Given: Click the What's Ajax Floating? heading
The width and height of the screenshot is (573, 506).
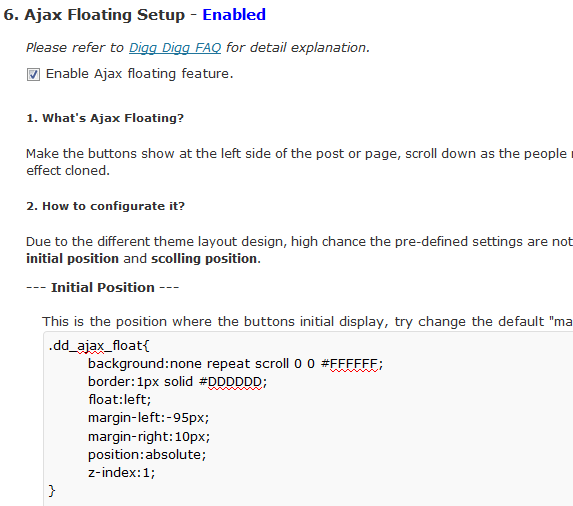Looking at the screenshot, I should (105, 118).
